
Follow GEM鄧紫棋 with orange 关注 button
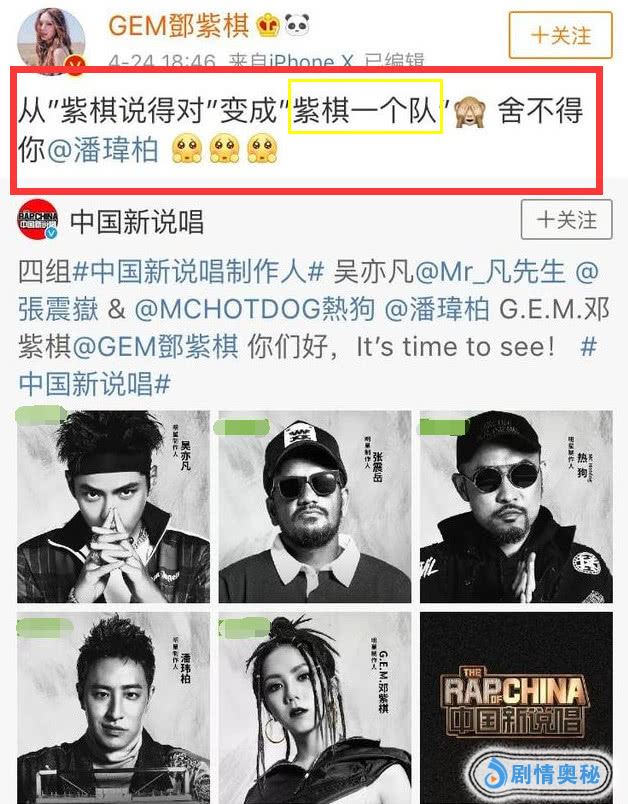coord(560,35)
